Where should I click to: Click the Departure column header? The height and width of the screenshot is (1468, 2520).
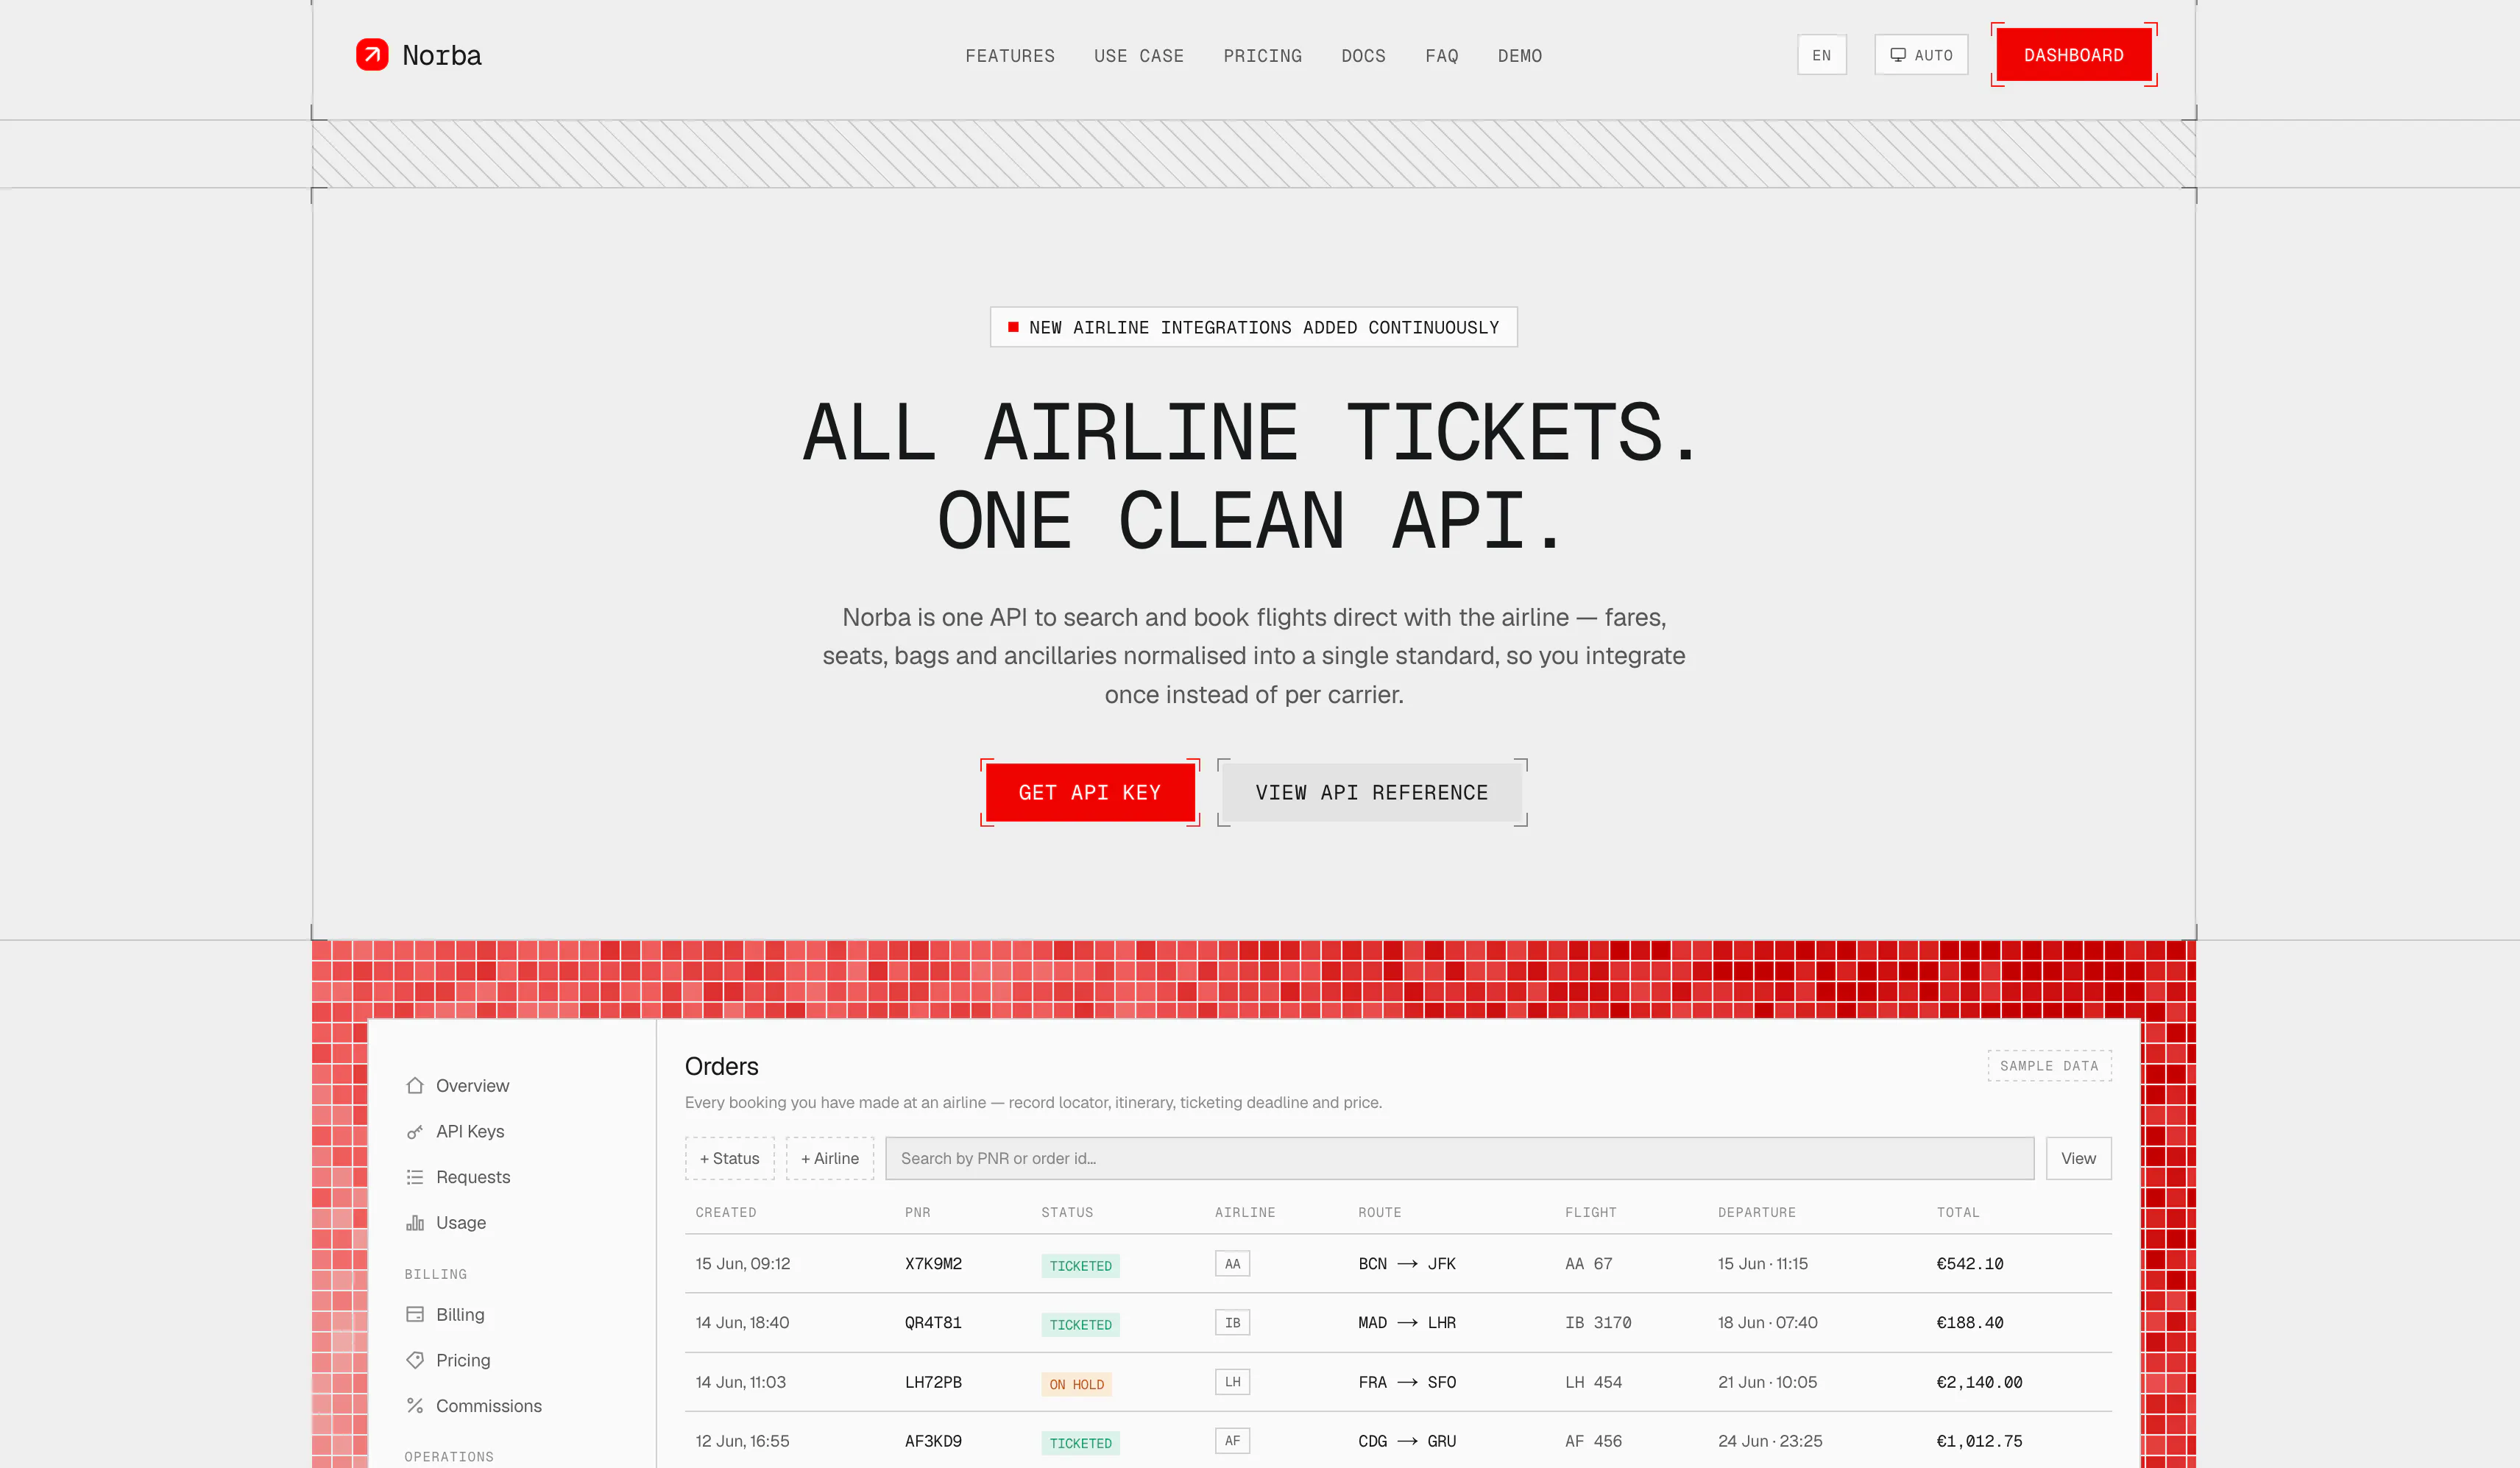point(1756,1212)
